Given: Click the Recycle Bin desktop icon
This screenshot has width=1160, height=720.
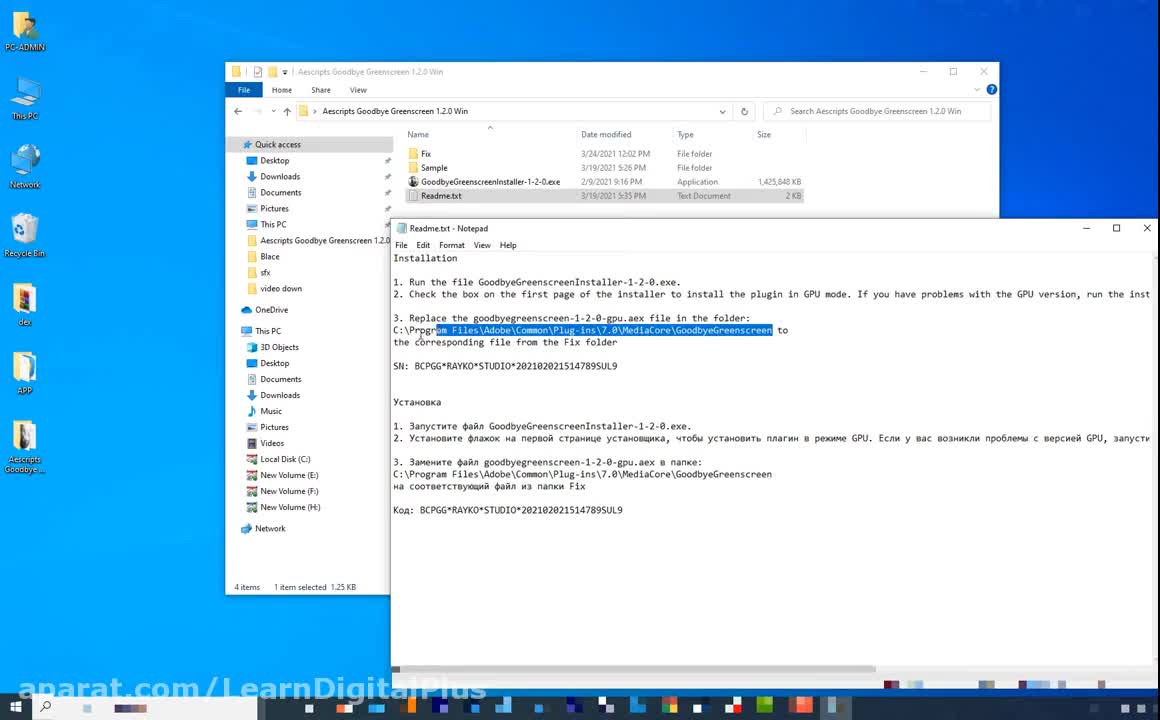Looking at the screenshot, I should [24, 234].
